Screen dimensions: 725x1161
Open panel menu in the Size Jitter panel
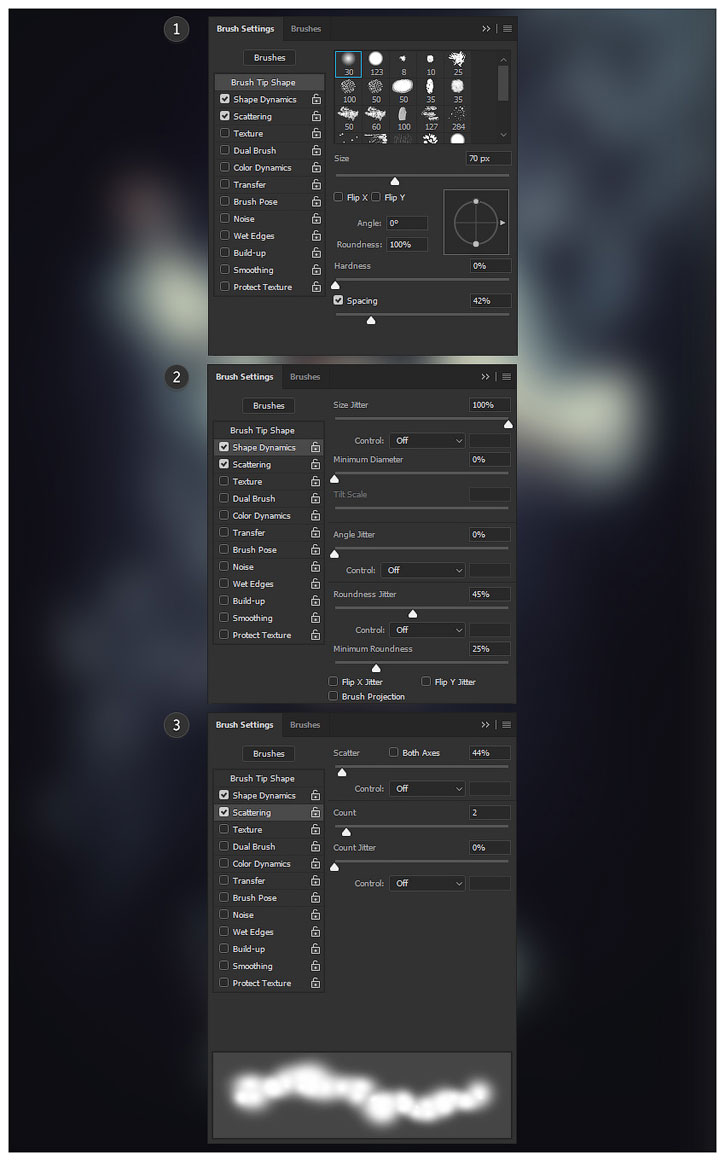point(507,377)
